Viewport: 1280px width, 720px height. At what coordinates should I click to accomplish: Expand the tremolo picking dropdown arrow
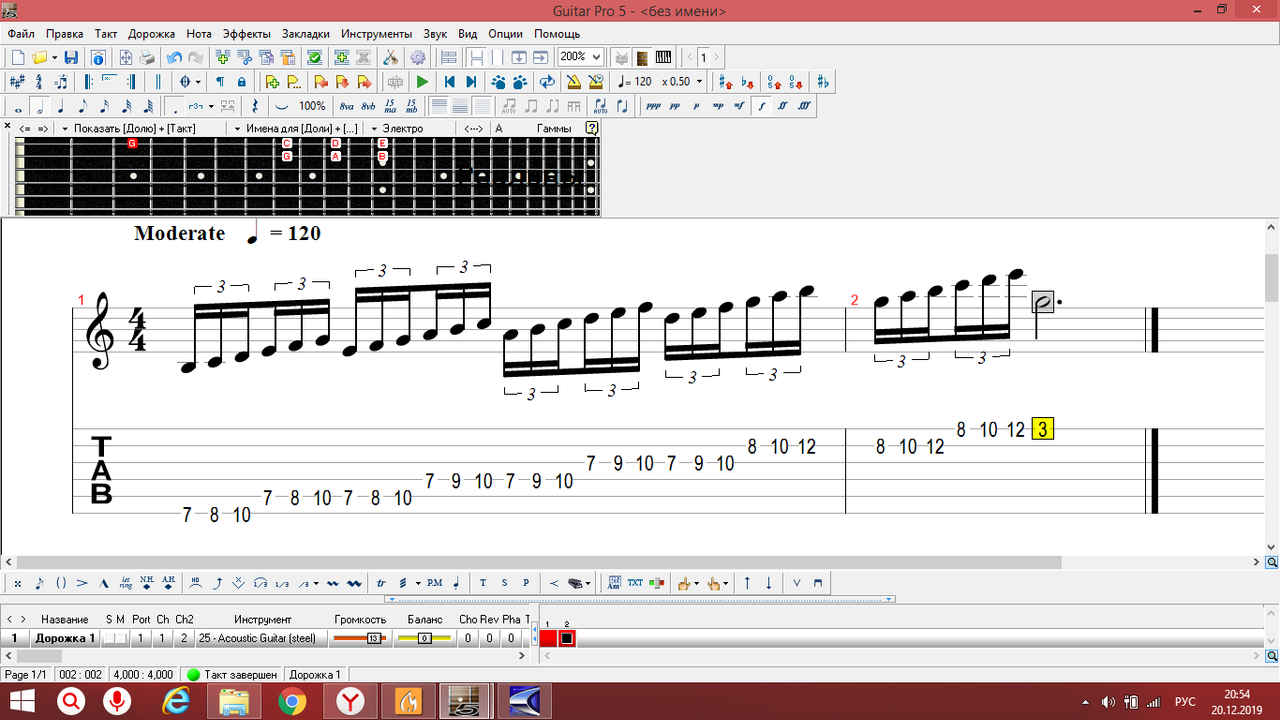tap(418, 583)
